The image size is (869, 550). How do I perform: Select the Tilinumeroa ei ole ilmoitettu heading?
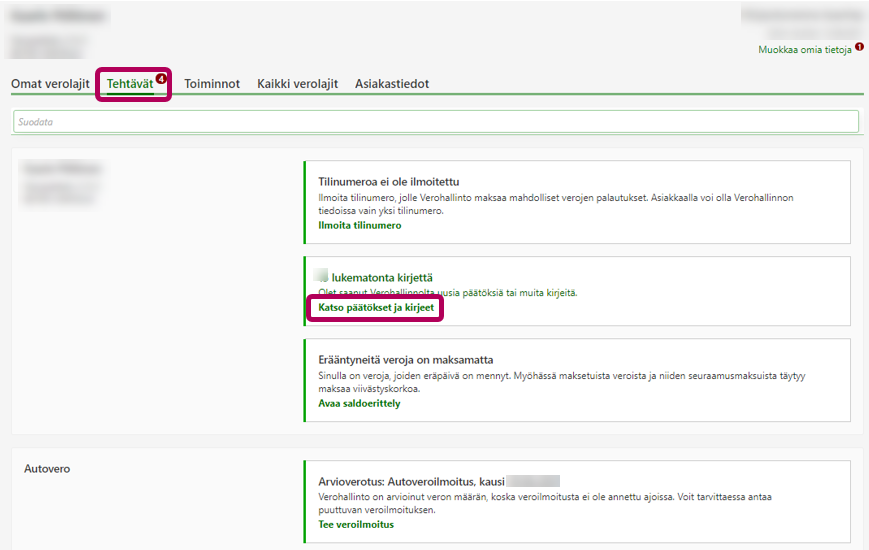[388, 182]
